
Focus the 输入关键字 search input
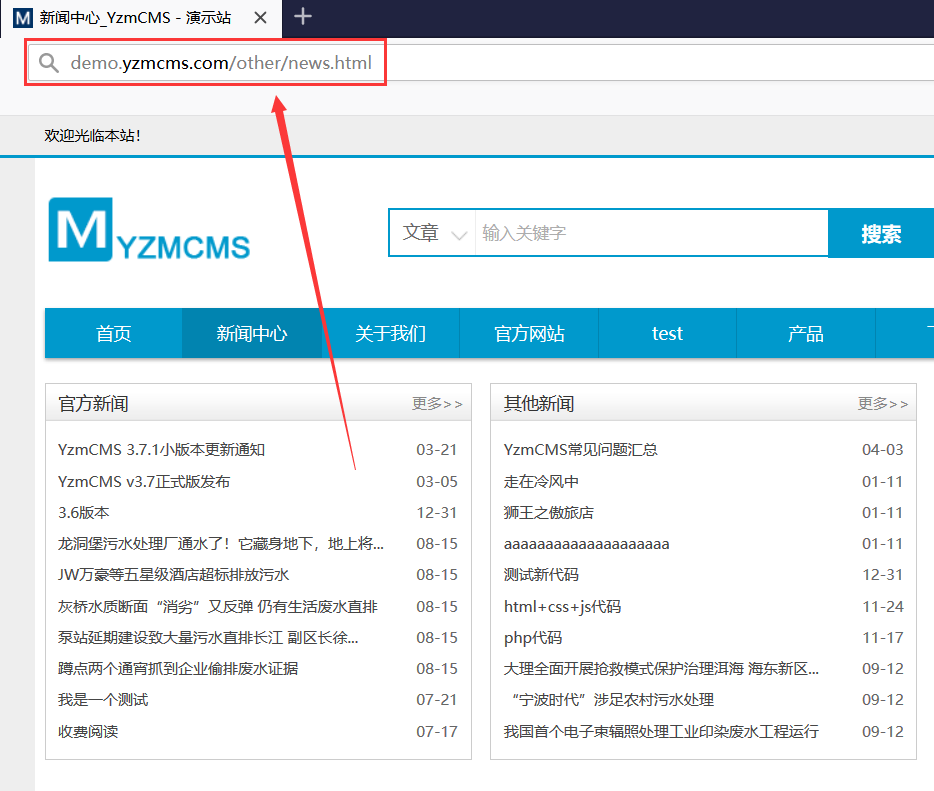pos(652,233)
